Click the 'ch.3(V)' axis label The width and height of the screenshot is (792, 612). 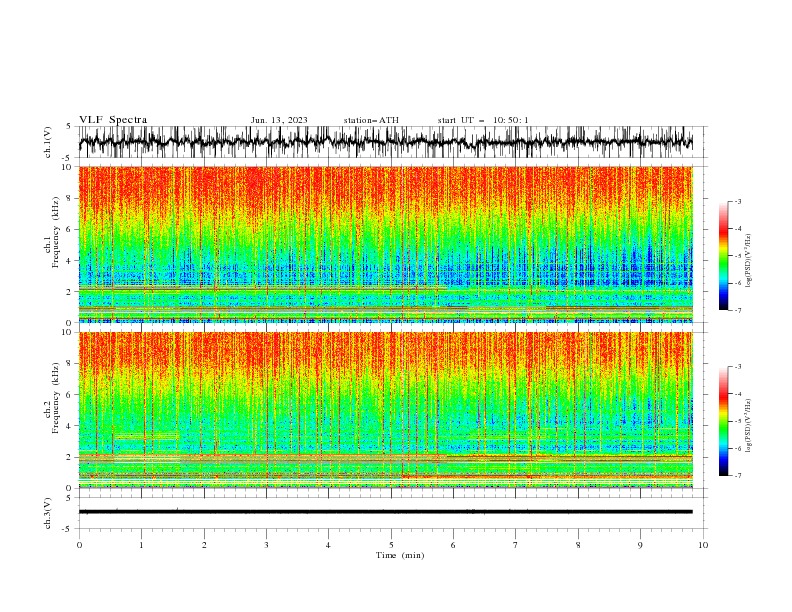click(x=48, y=513)
